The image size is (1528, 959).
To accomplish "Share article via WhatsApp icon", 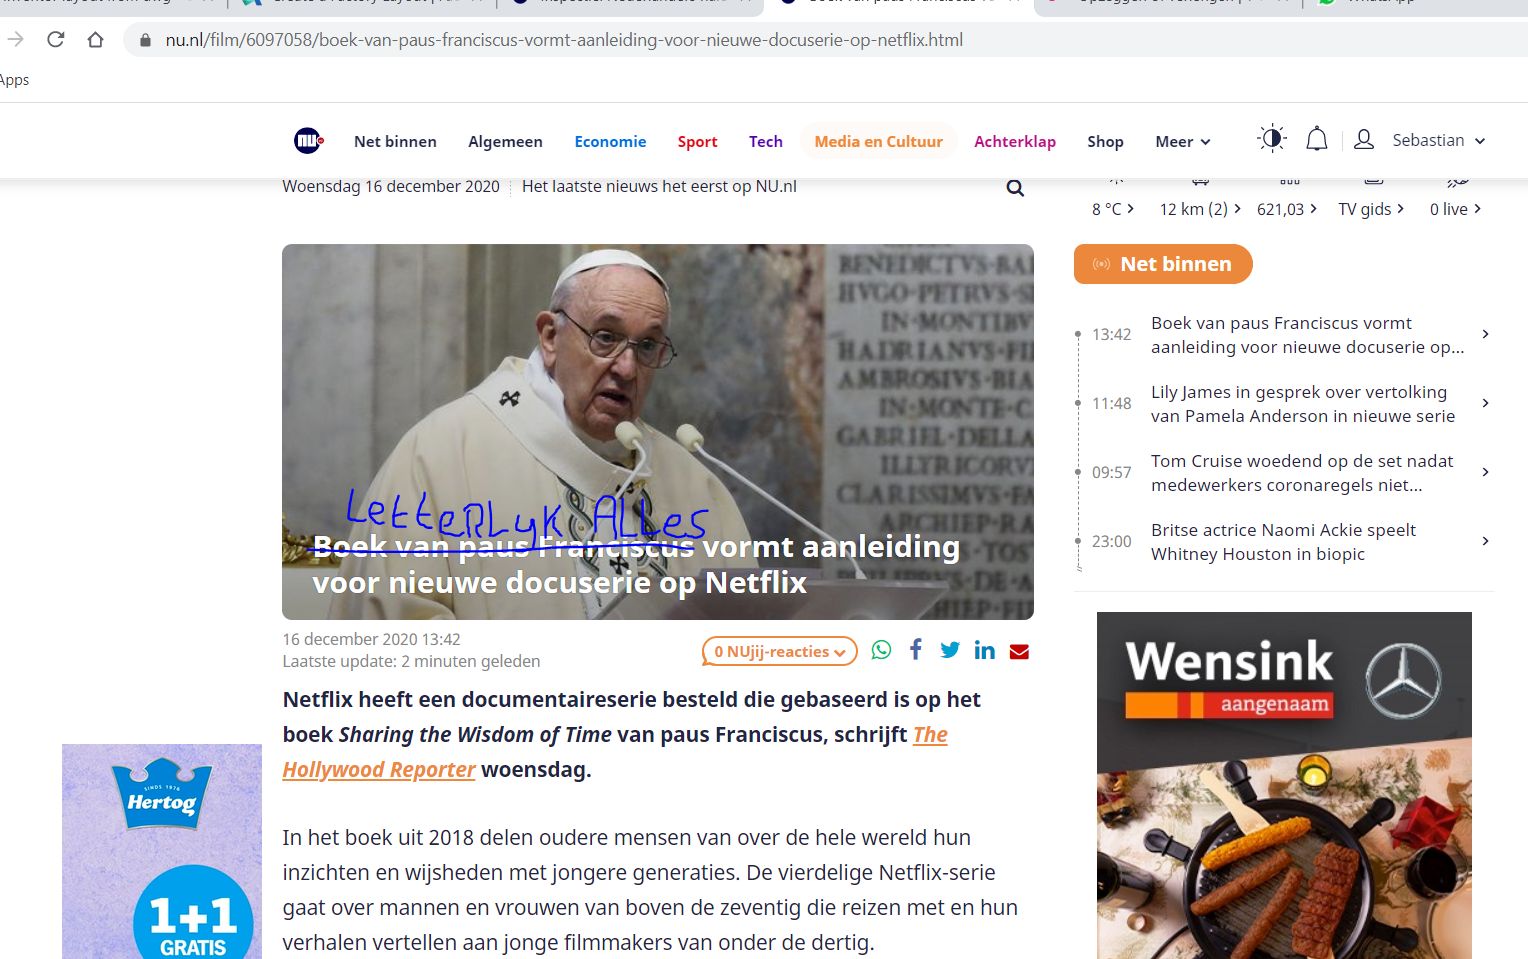I will [x=881, y=651].
